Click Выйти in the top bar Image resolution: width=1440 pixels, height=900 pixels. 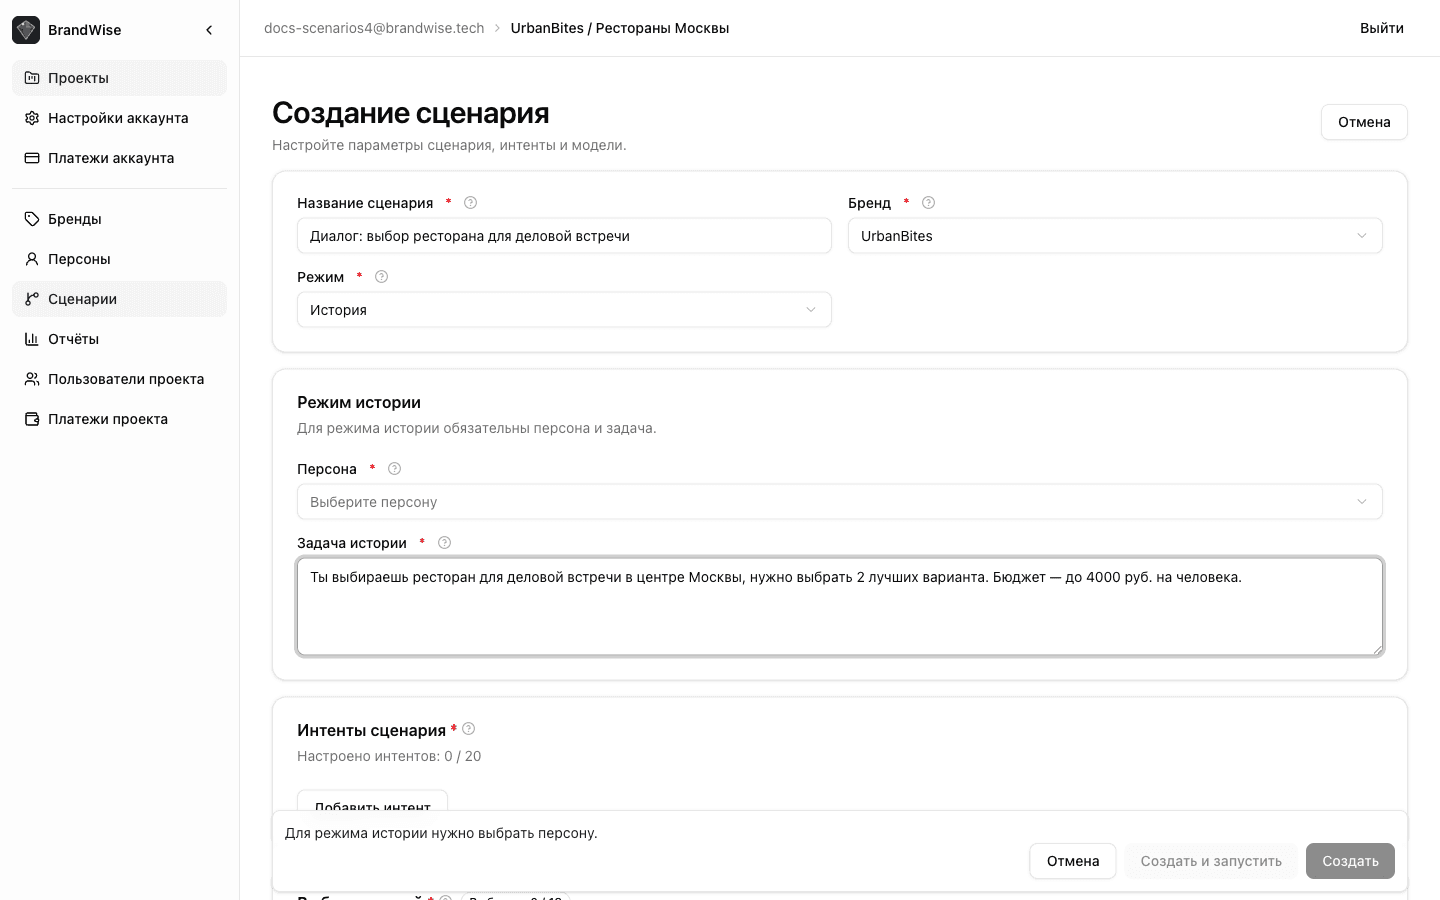[1382, 28]
